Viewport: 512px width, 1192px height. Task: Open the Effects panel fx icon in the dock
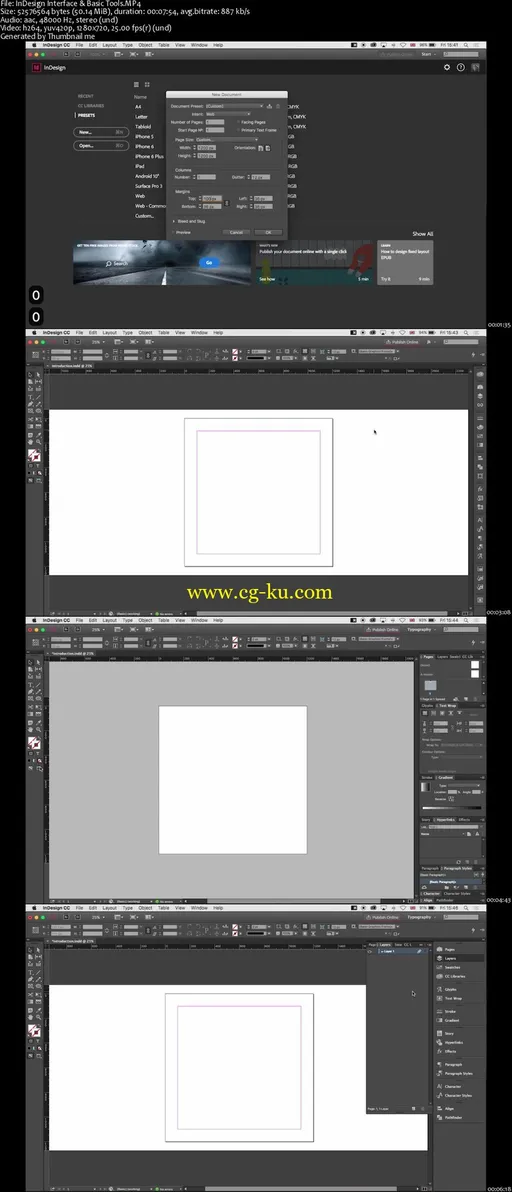[441, 1051]
